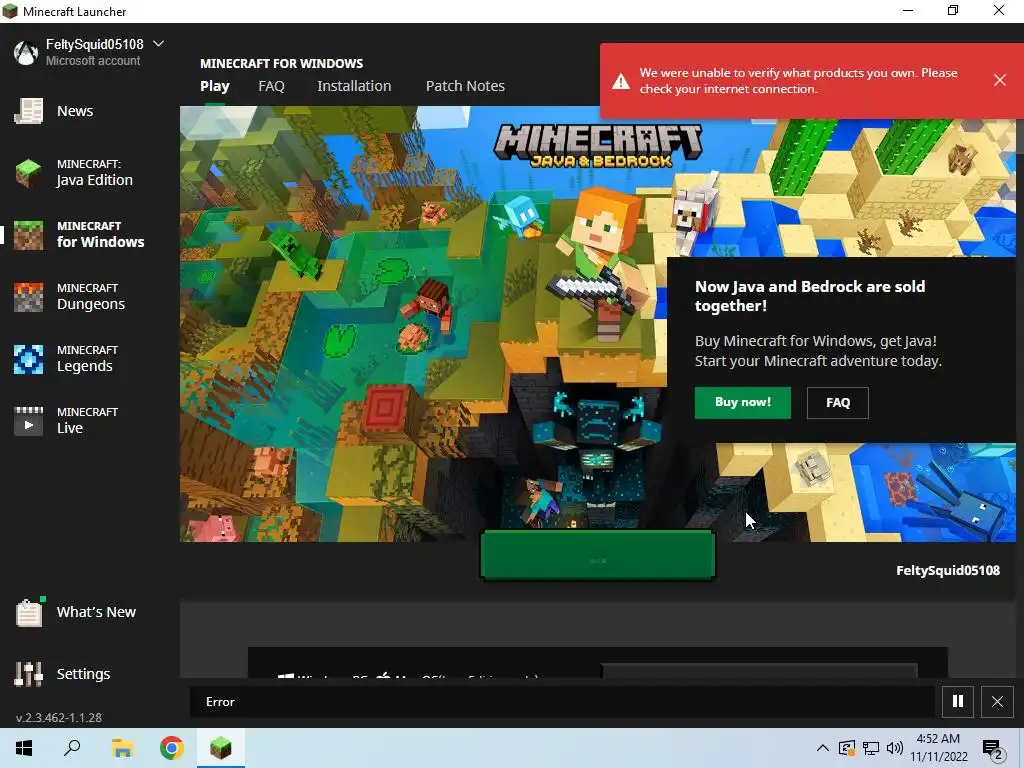
Task: Click the account avatar icon
Action: click(26, 53)
